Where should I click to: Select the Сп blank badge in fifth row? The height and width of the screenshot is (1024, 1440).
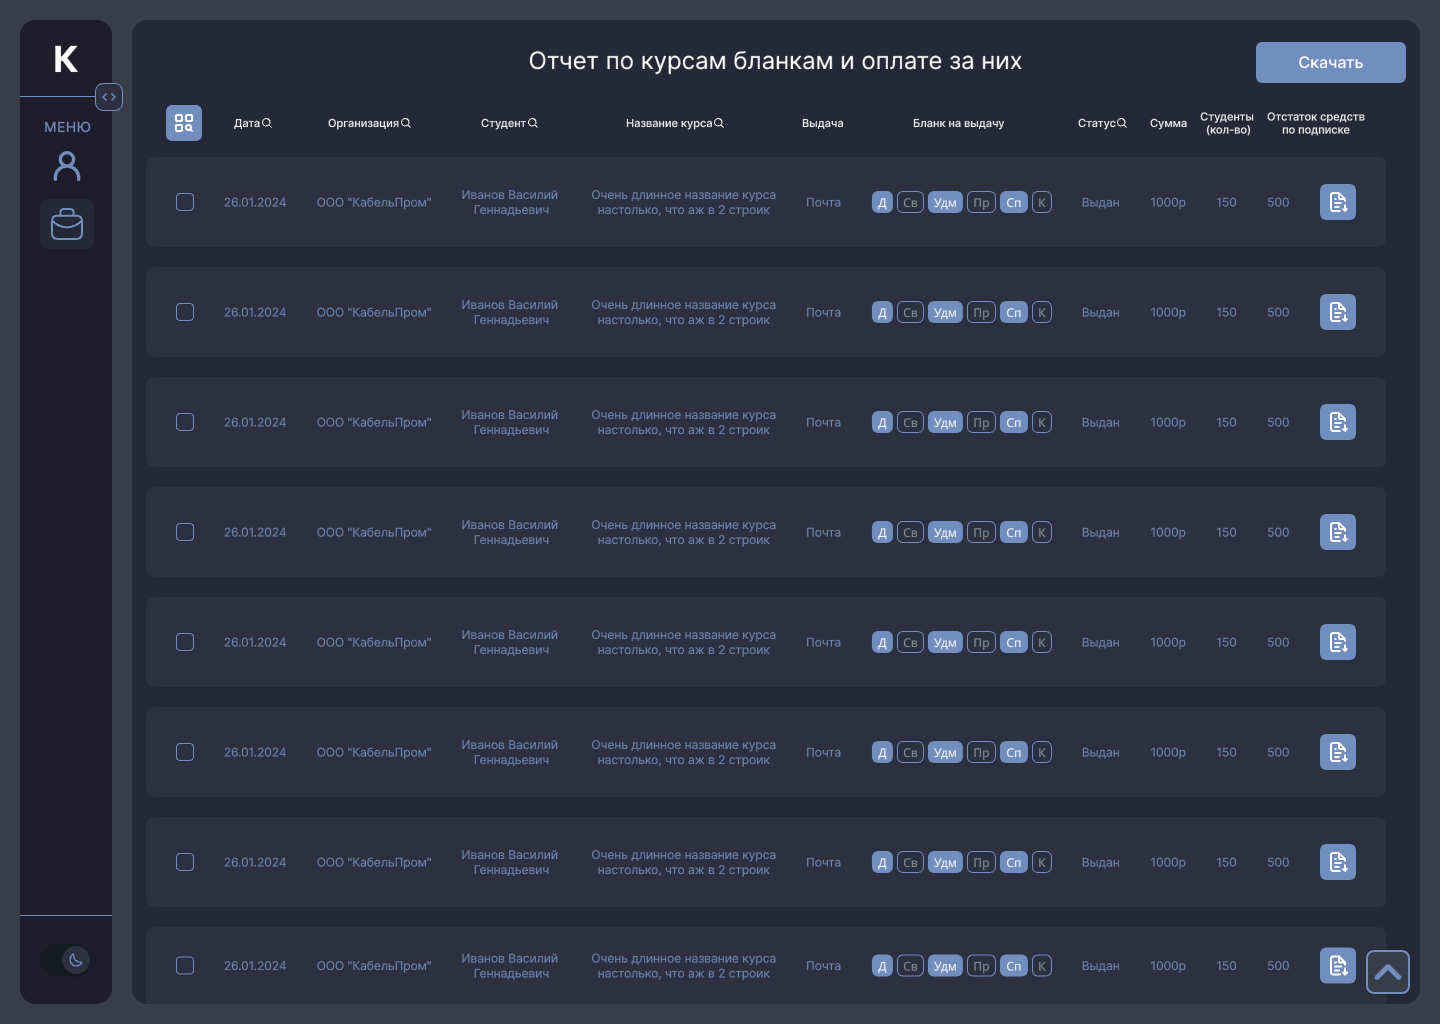[x=1014, y=643]
